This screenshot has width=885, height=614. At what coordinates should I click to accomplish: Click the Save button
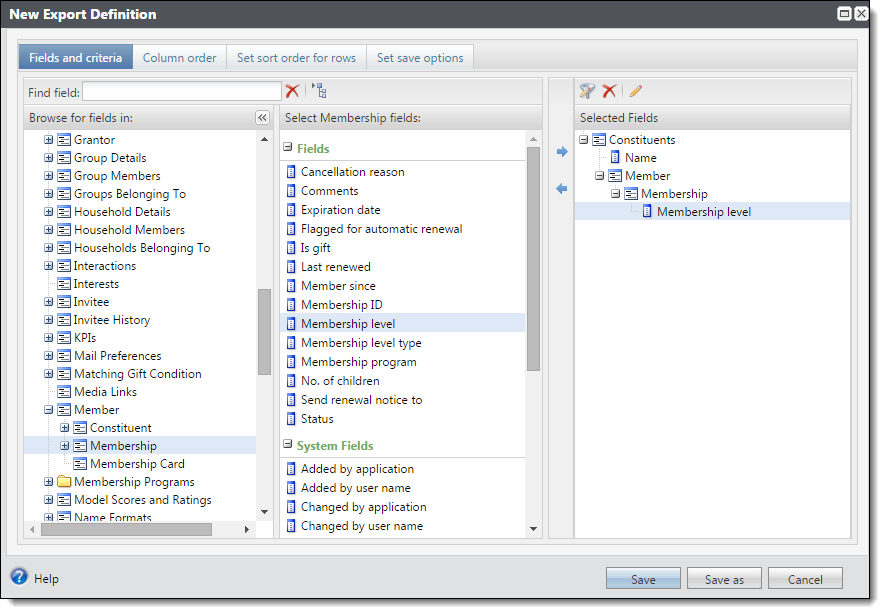click(x=643, y=579)
